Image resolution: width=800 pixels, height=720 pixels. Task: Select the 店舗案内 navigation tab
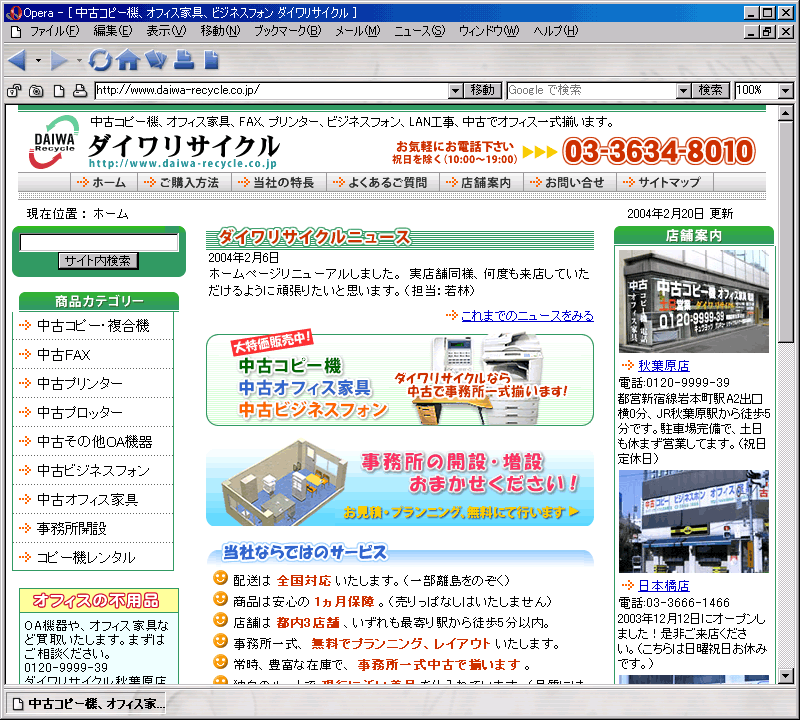[x=481, y=183]
